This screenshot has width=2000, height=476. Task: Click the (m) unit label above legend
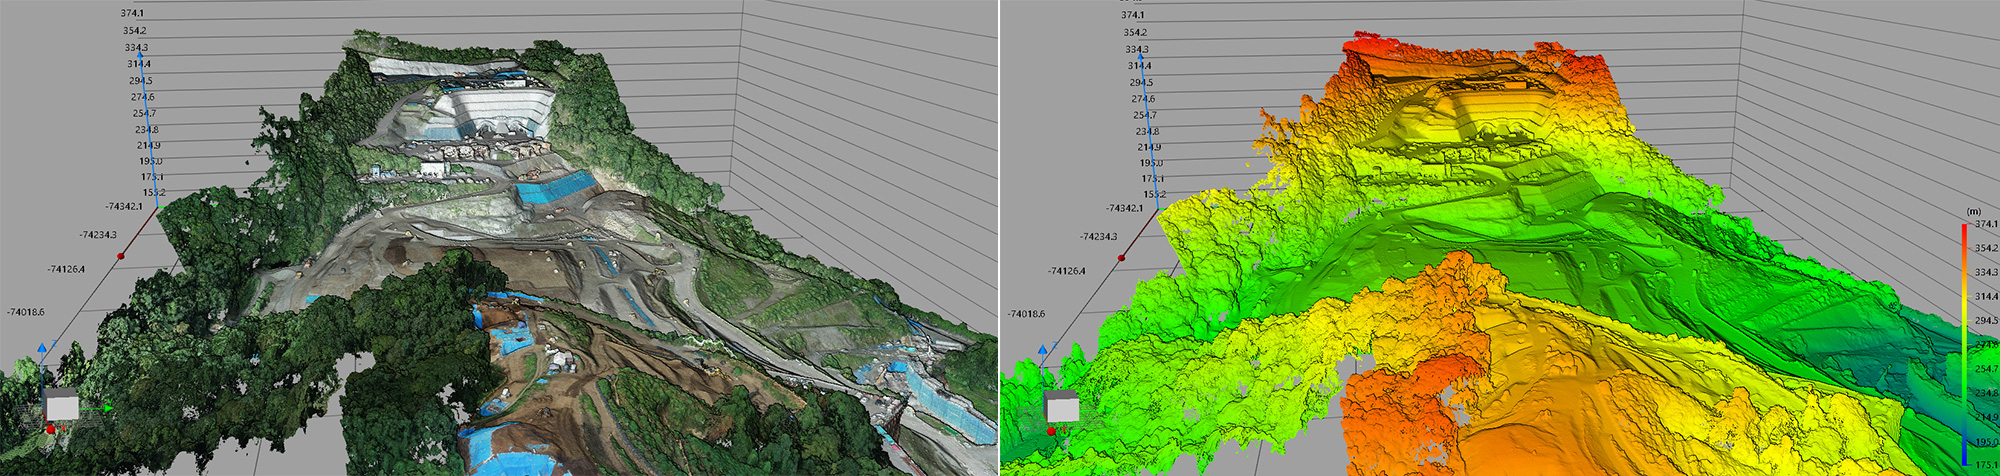tap(1973, 211)
